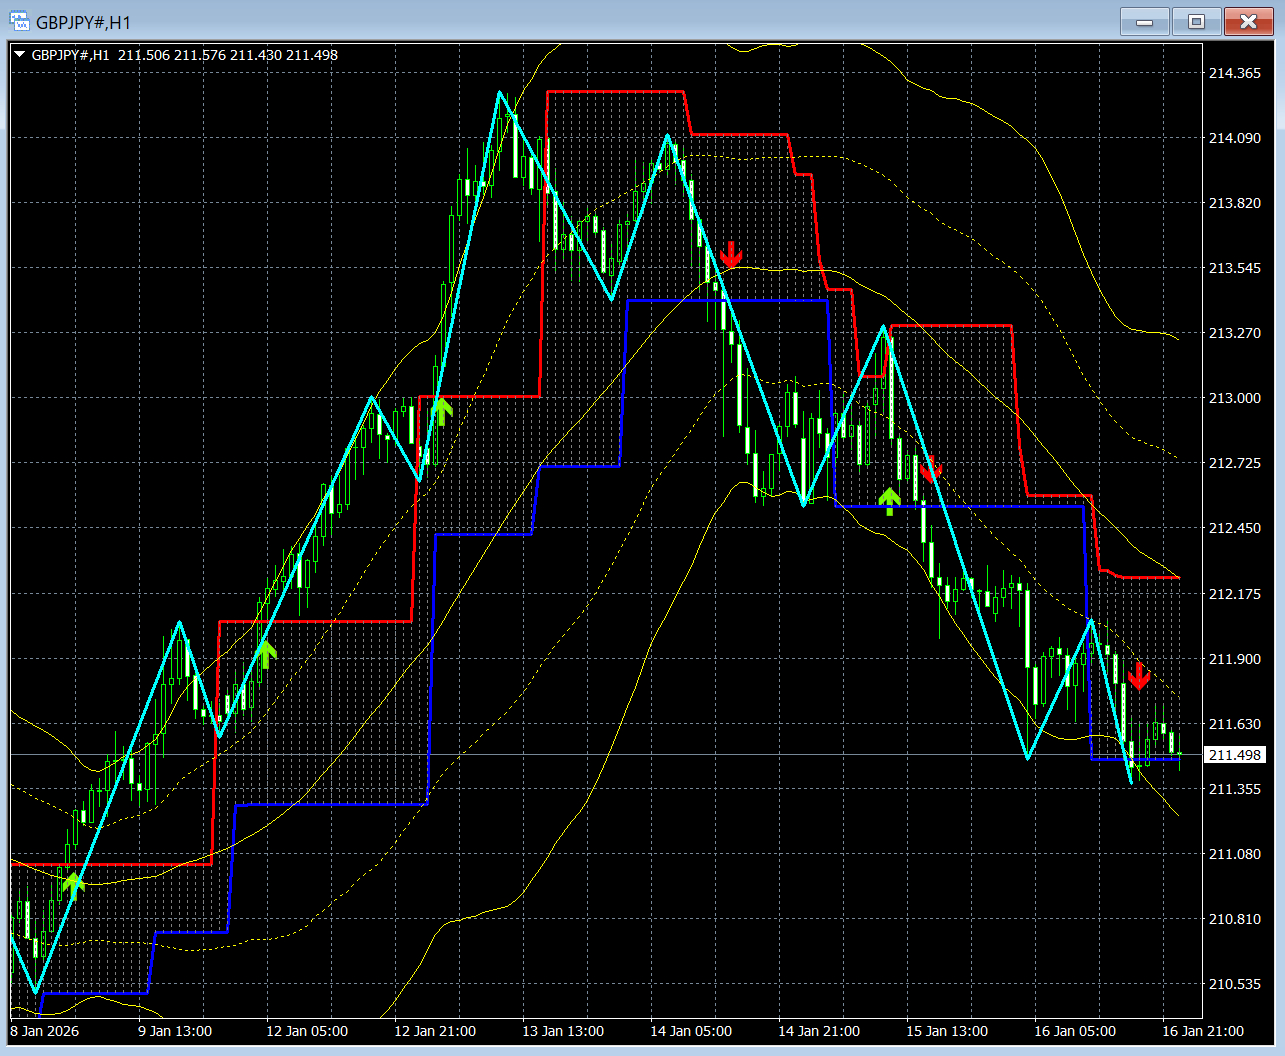This screenshot has height=1056, width=1285.
Task: Click the high price value 211.576
Action: (200, 55)
